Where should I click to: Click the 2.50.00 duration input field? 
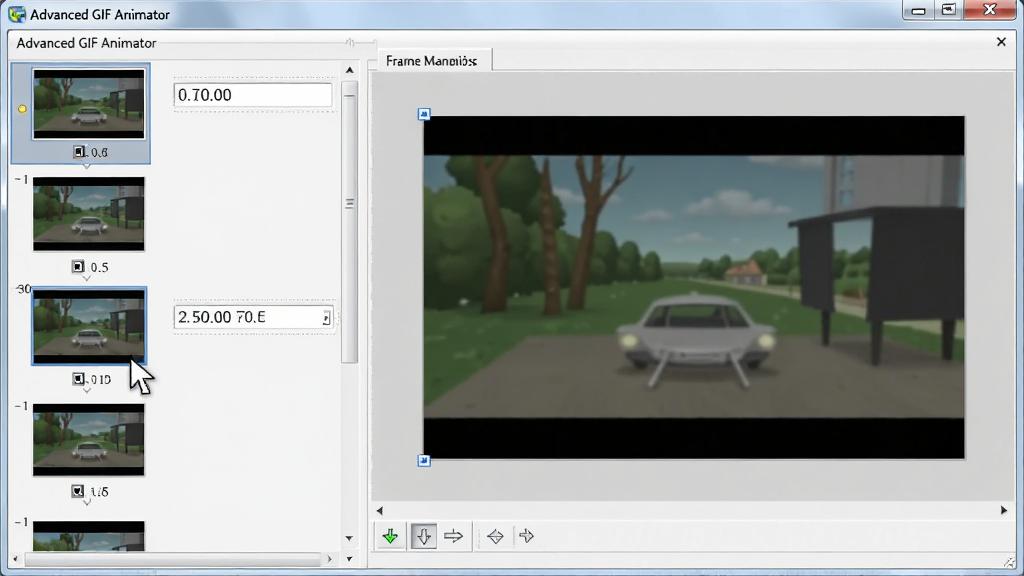click(x=253, y=317)
